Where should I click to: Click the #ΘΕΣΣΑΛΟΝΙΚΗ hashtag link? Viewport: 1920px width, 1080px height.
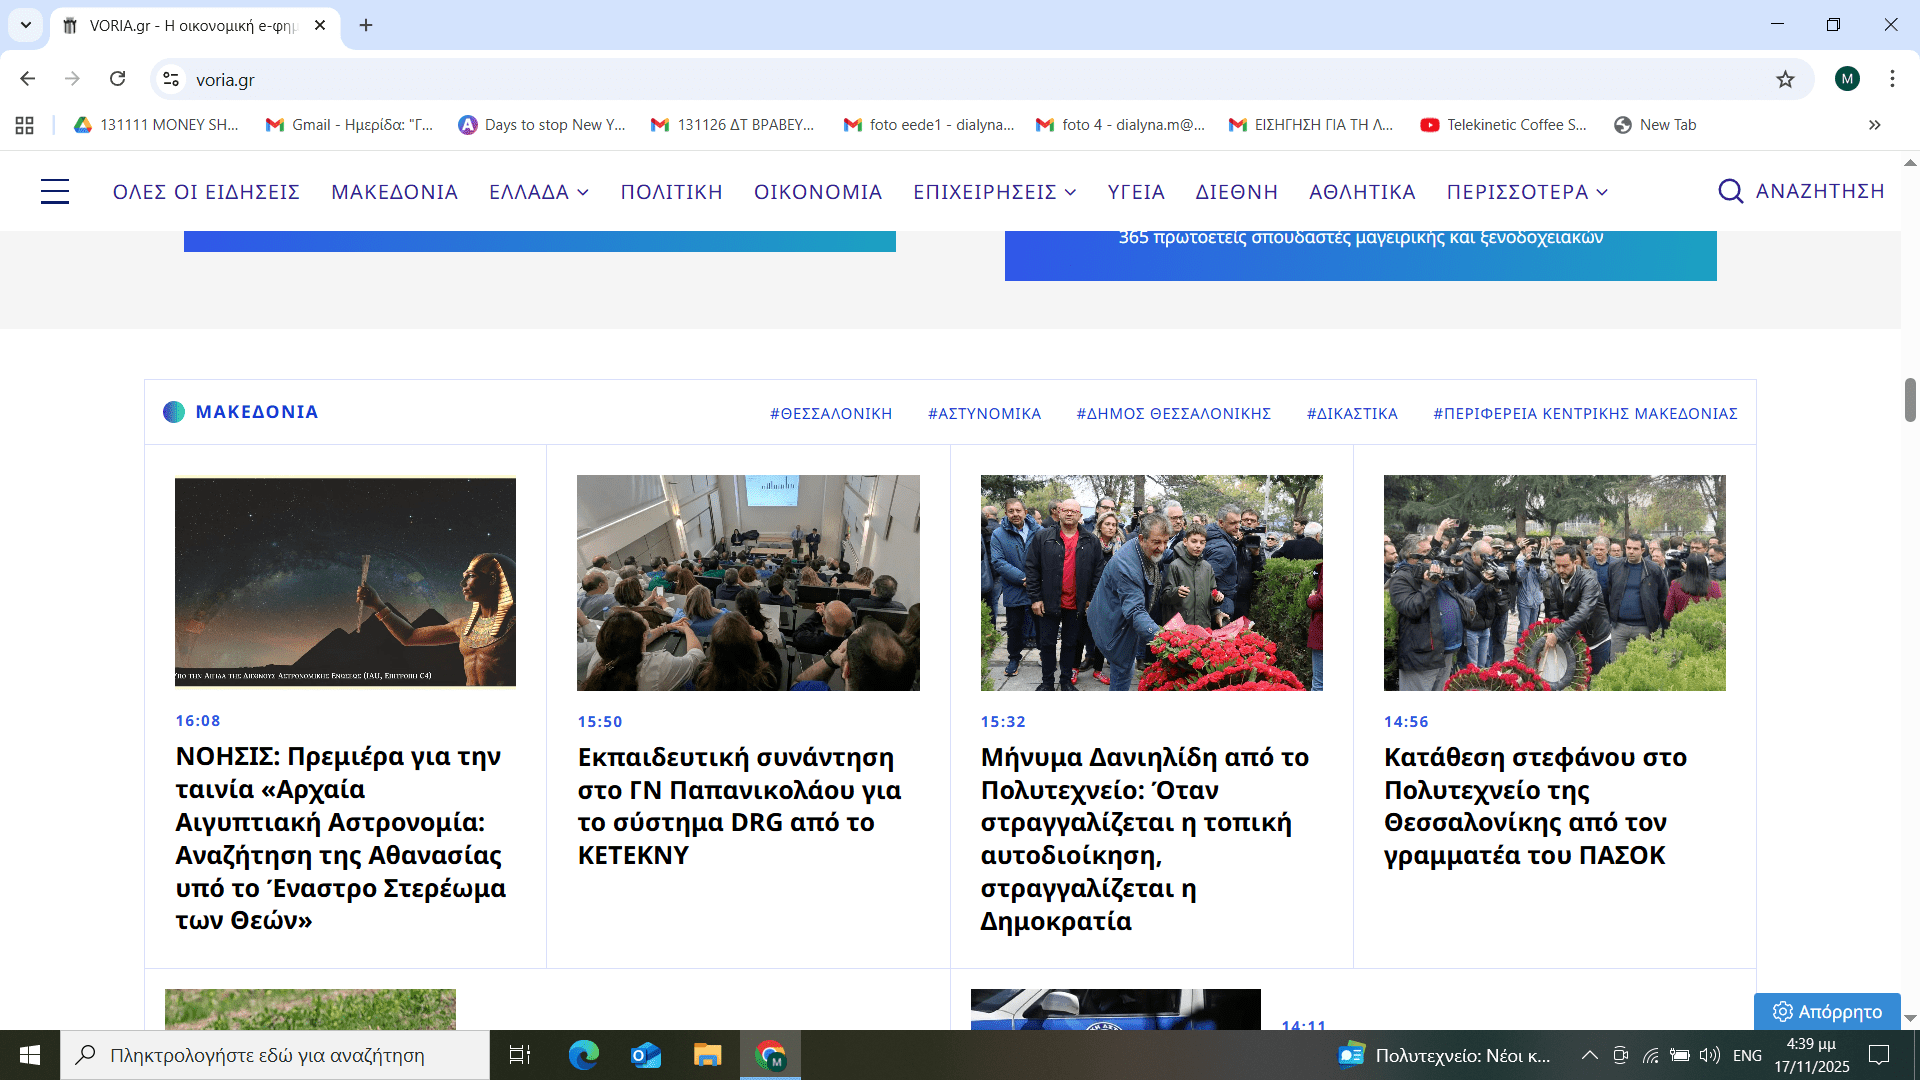coord(830,413)
